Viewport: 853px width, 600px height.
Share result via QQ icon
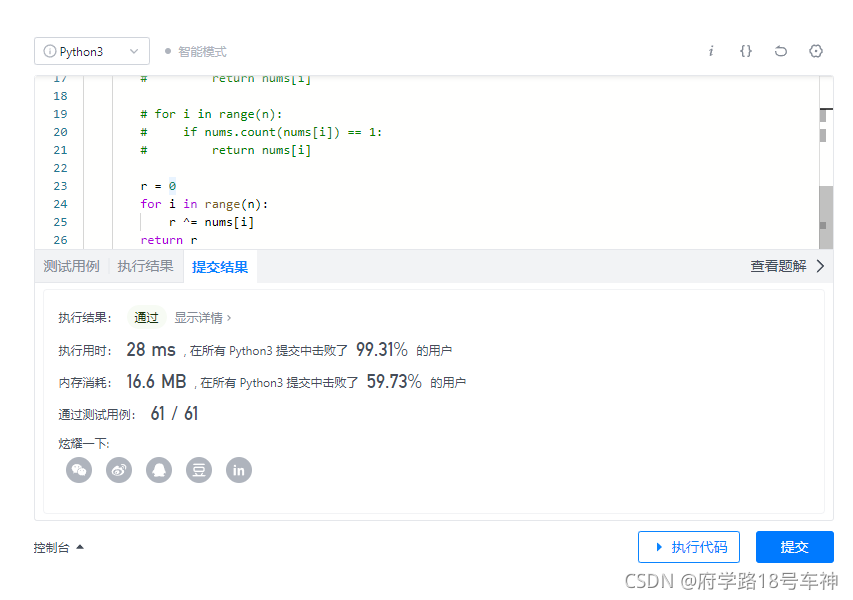point(159,470)
